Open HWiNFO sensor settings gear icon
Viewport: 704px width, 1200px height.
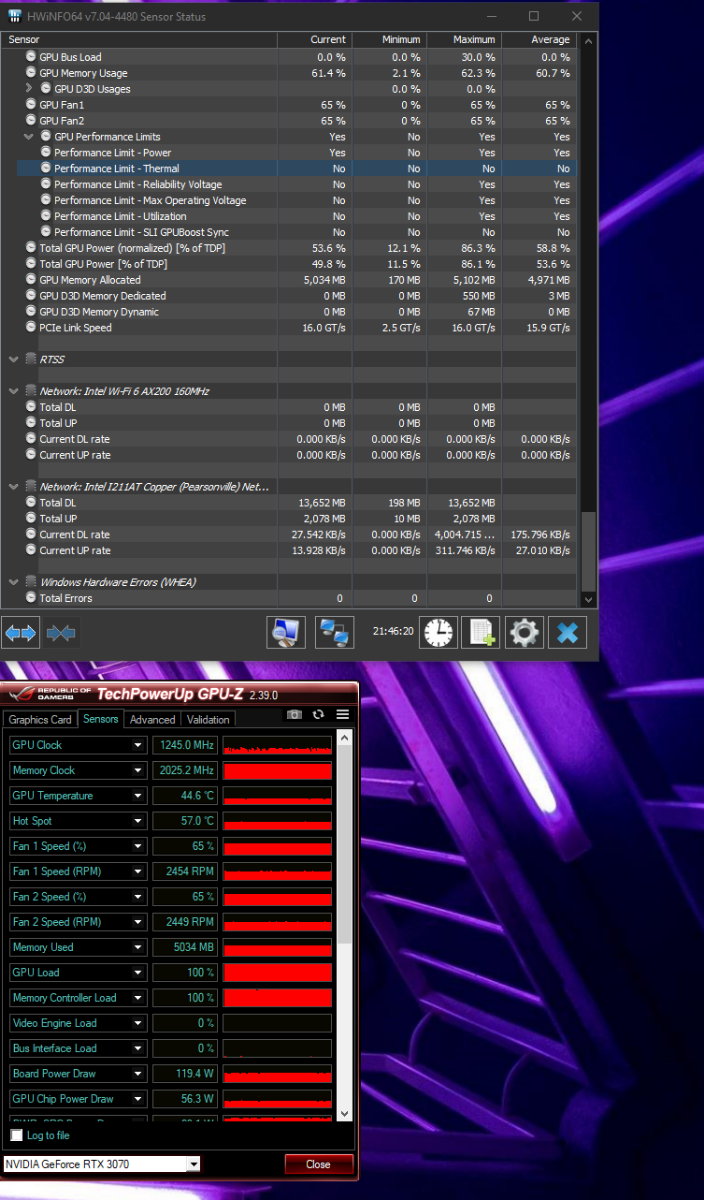[525, 632]
